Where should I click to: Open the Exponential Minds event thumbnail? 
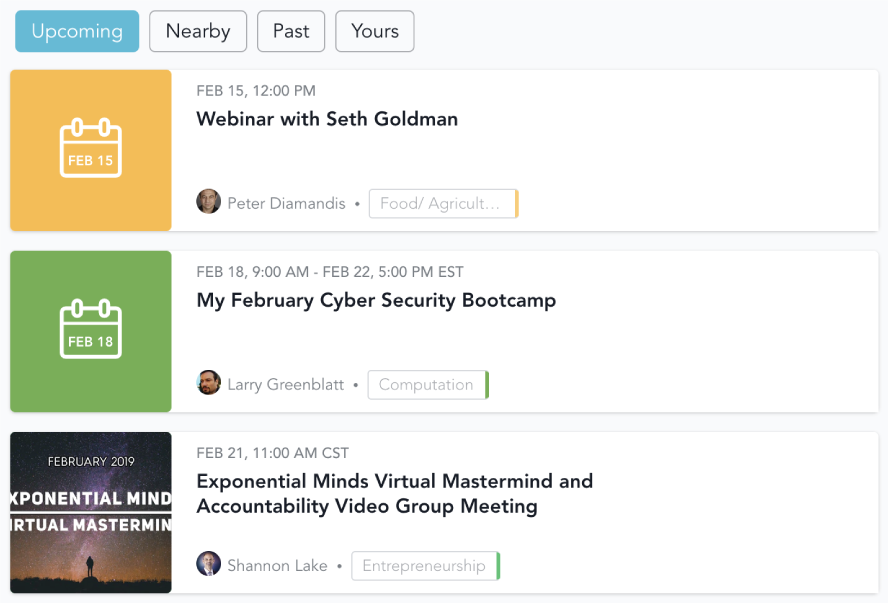click(x=91, y=512)
